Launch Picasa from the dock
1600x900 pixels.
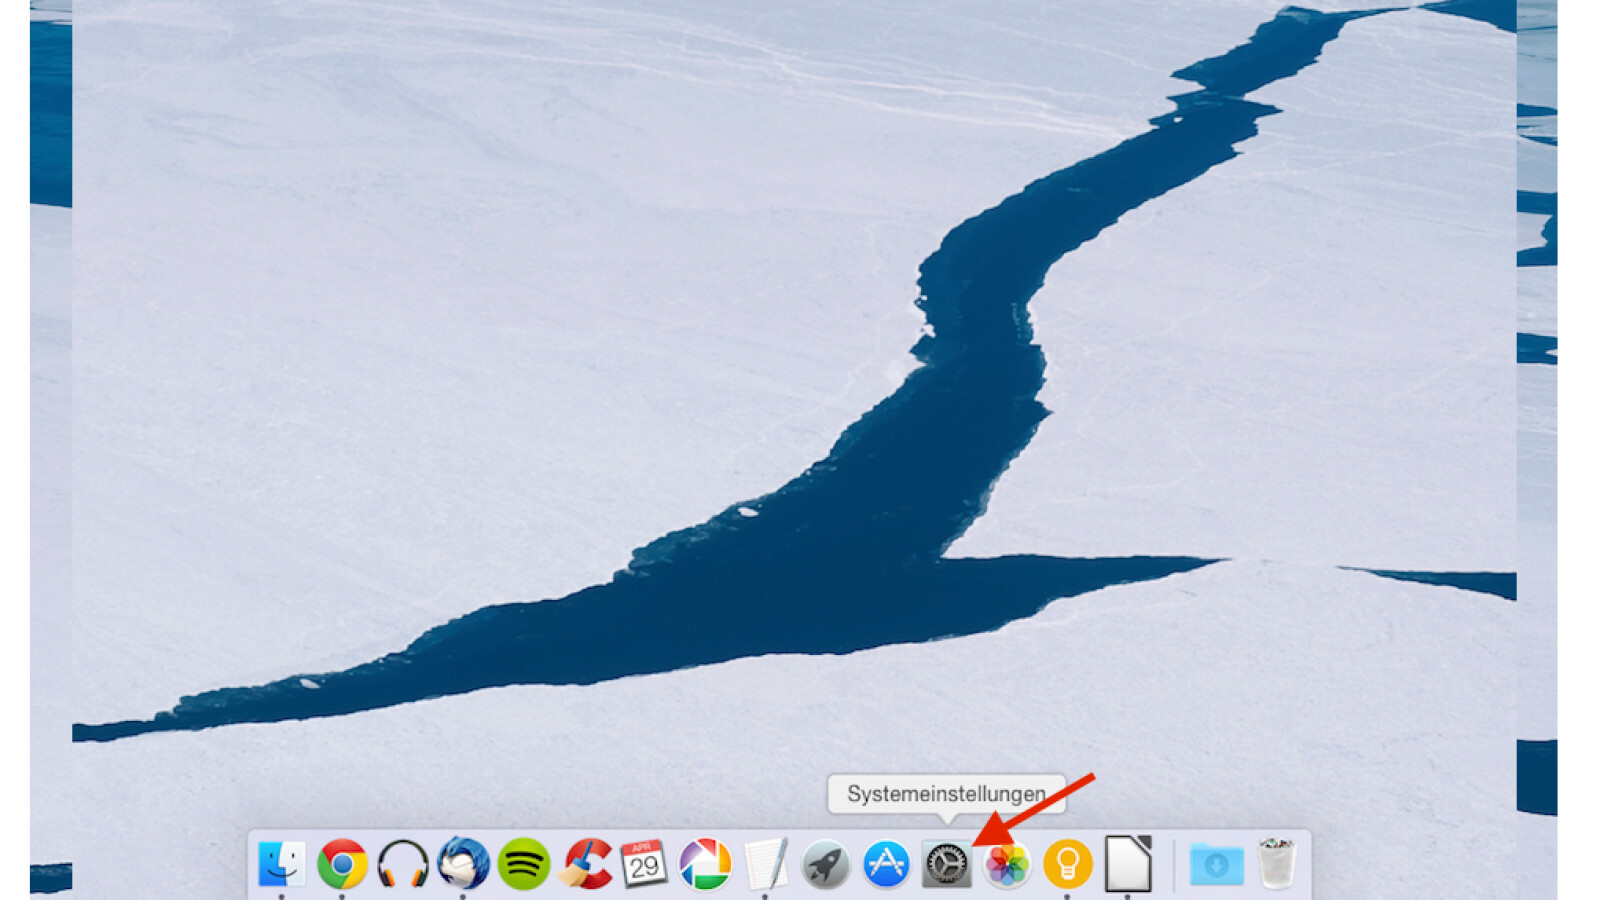tap(705, 863)
